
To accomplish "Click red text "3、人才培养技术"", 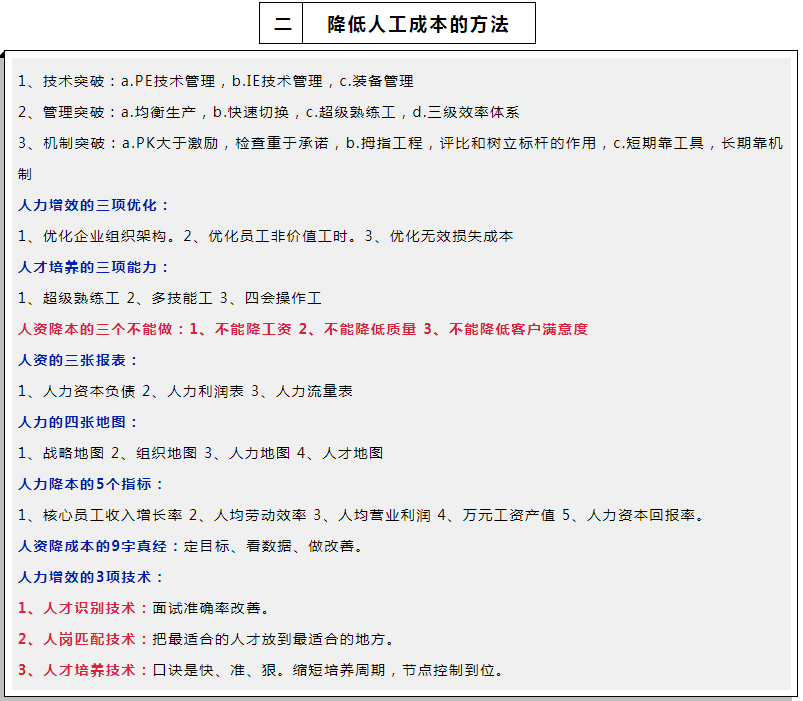I will (x=83, y=670).
